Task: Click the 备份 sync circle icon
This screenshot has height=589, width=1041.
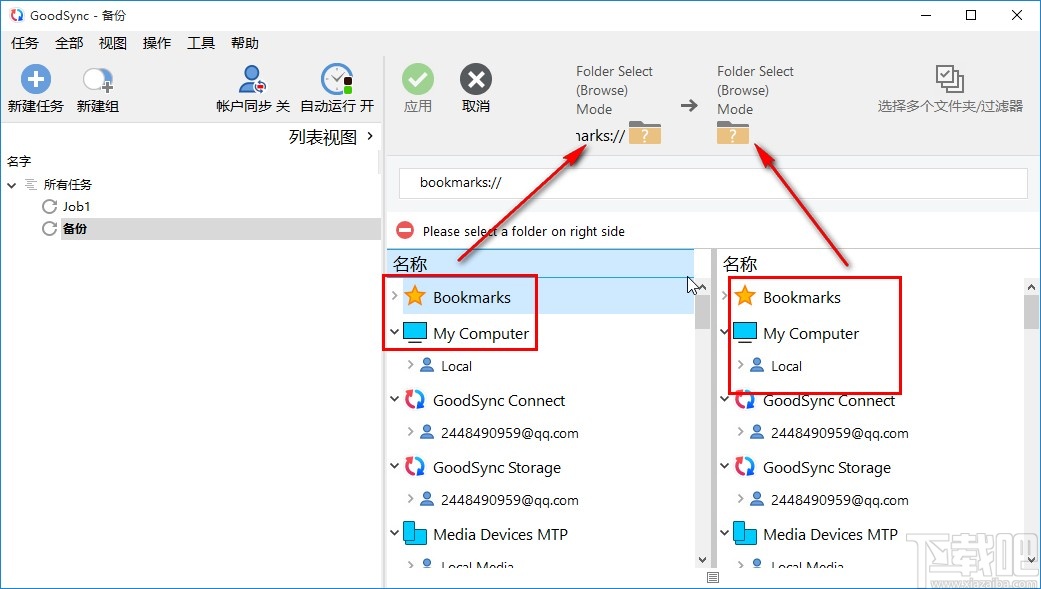Action: (x=49, y=228)
